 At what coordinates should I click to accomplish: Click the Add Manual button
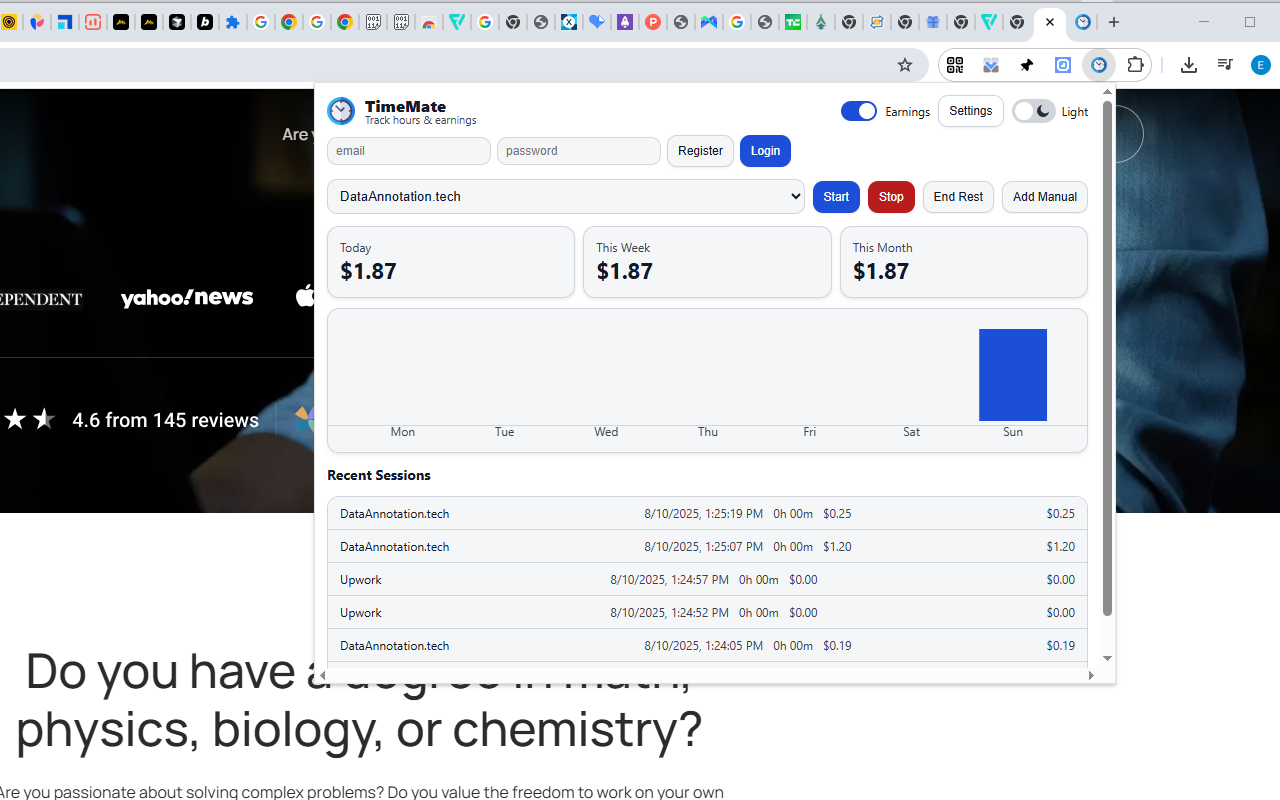(x=1045, y=197)
